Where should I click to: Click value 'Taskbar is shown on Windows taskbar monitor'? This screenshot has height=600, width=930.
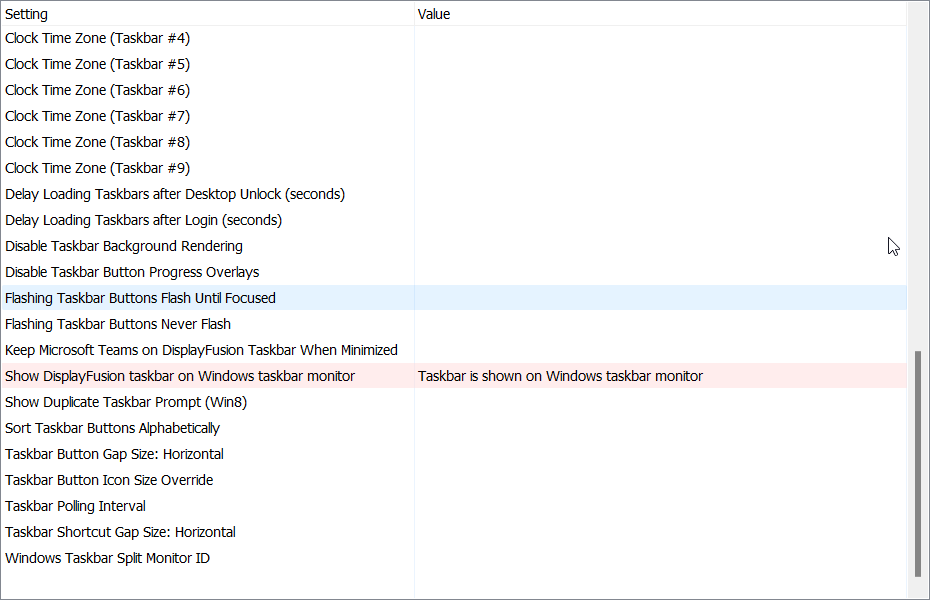click(560, 376)
